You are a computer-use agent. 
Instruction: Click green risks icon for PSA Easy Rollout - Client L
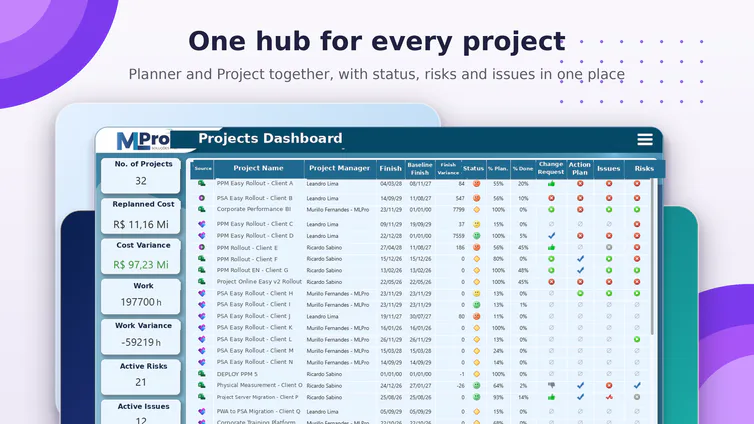click(637, 339)
